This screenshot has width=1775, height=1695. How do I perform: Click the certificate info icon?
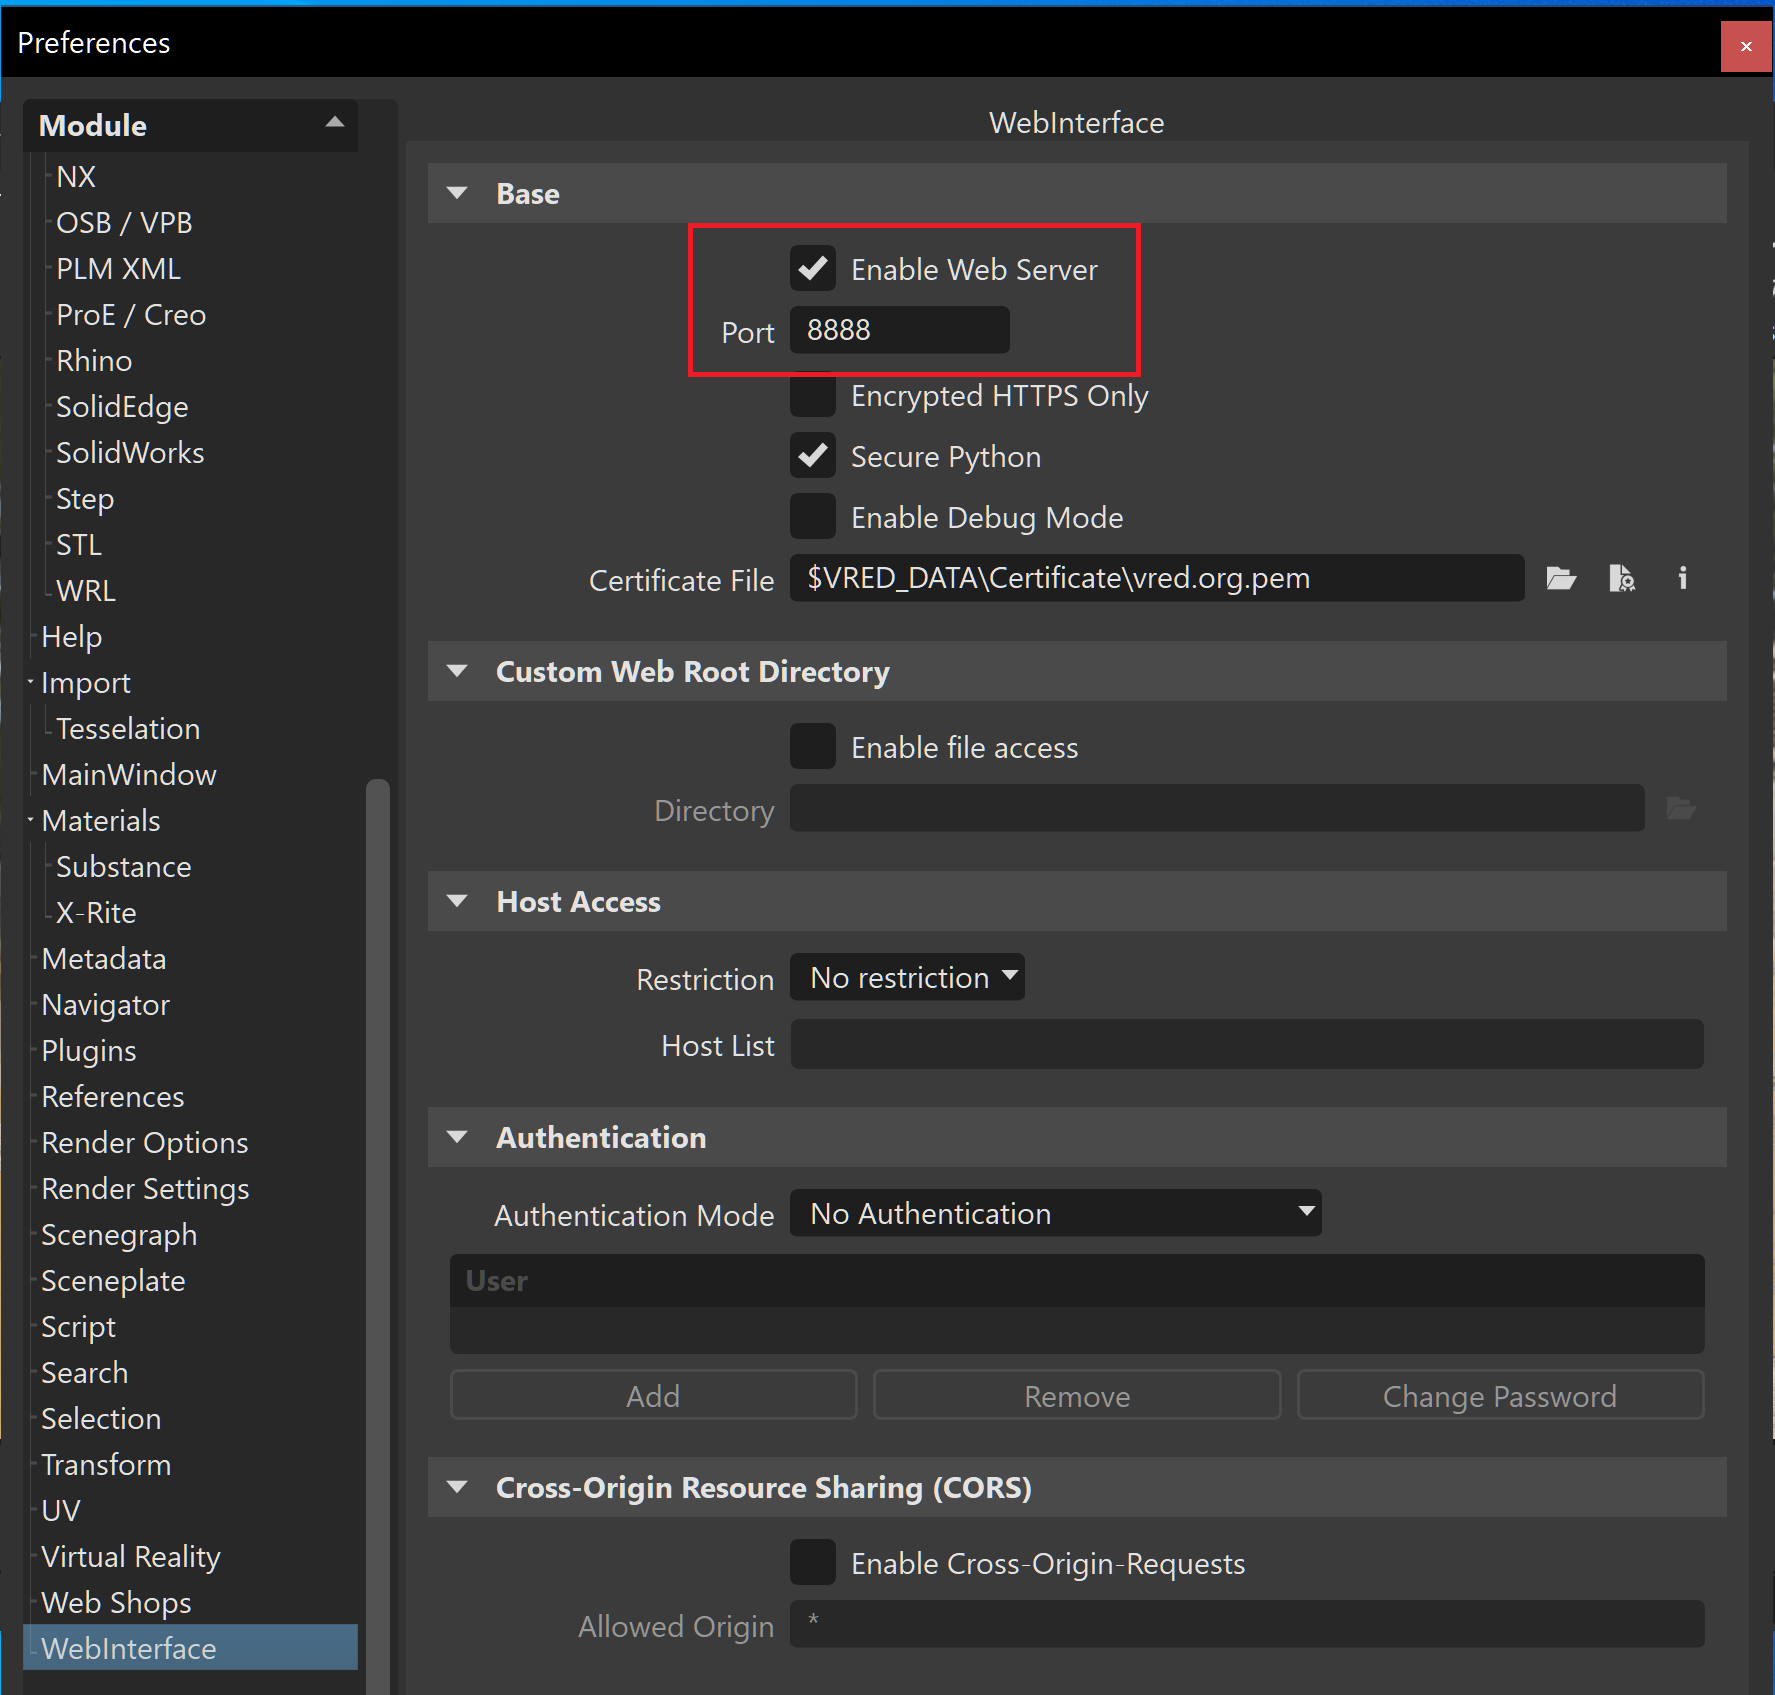tap(1682, 578)
